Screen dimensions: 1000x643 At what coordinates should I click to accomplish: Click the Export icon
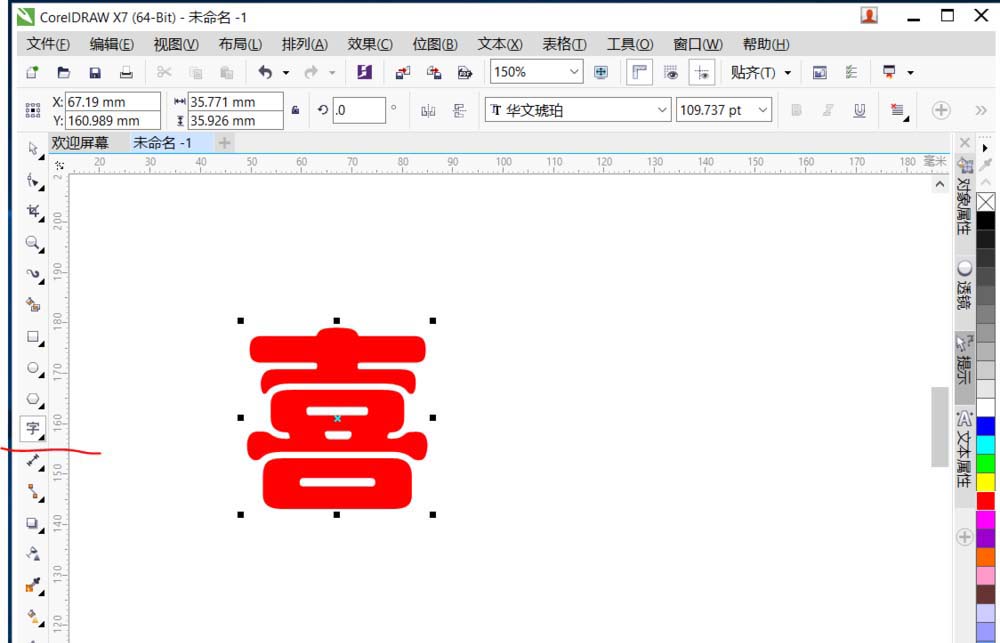[434, 72]
